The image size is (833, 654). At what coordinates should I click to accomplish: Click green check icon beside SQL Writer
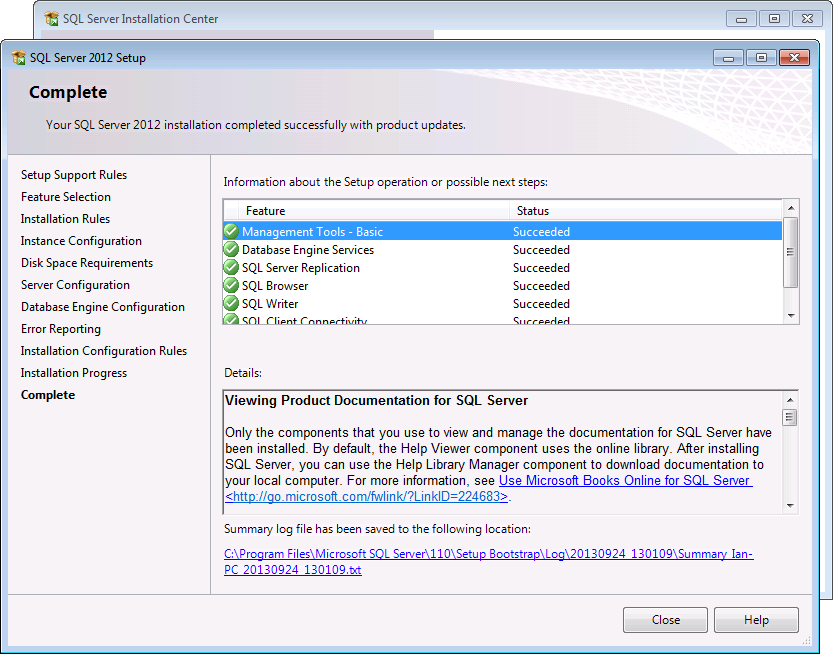231,303
